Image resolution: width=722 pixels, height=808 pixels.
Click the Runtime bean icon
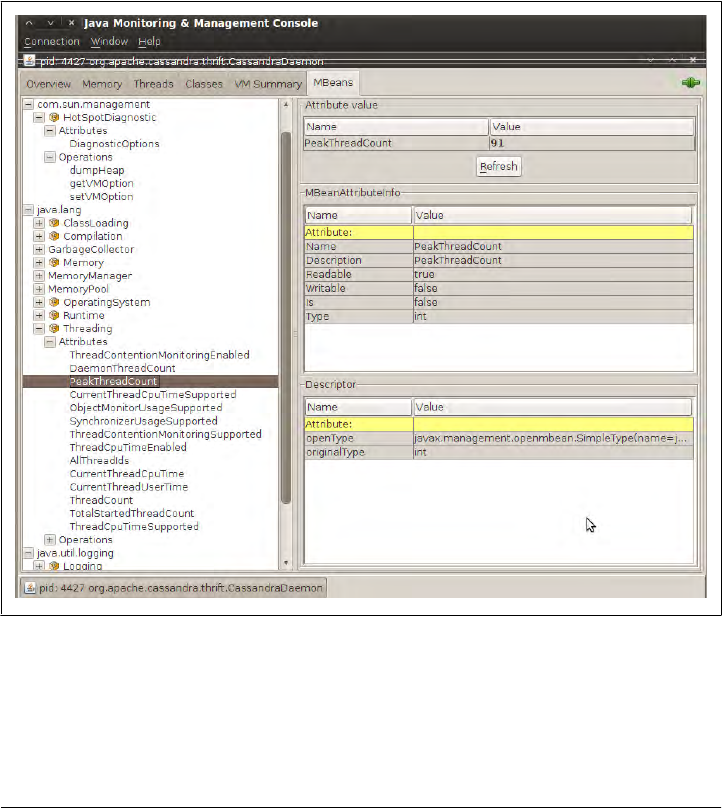point(54,315)
